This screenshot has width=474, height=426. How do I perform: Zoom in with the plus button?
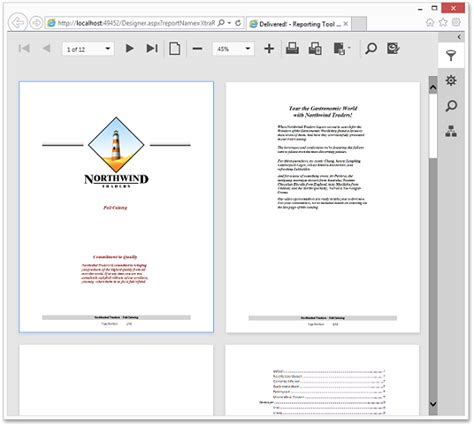point(269,49)
